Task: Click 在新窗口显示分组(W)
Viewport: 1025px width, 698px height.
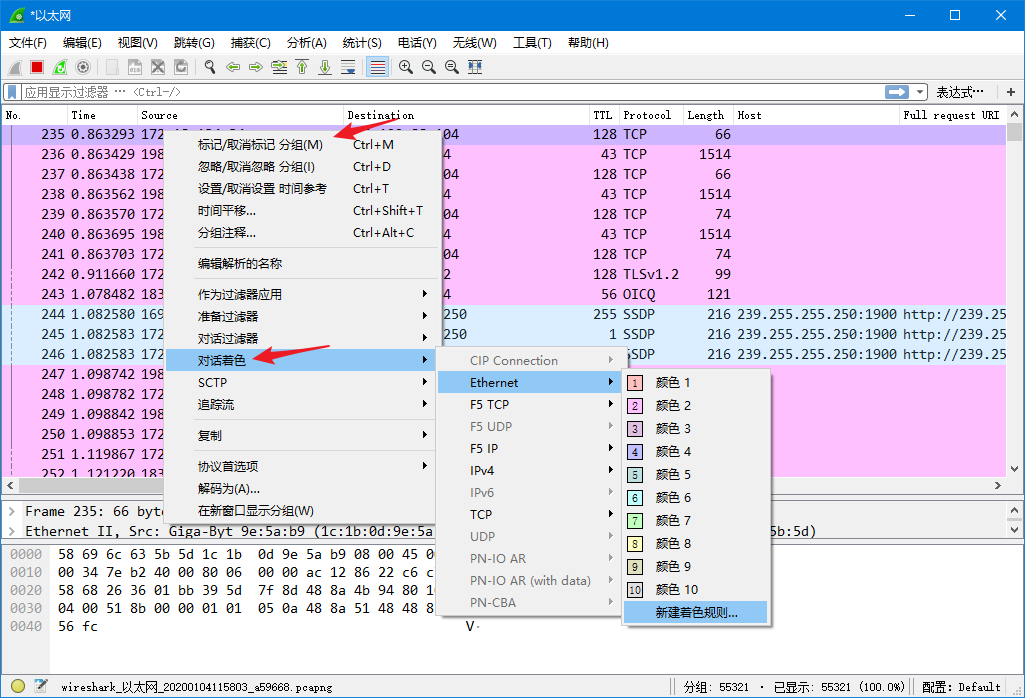Action: 301,511
